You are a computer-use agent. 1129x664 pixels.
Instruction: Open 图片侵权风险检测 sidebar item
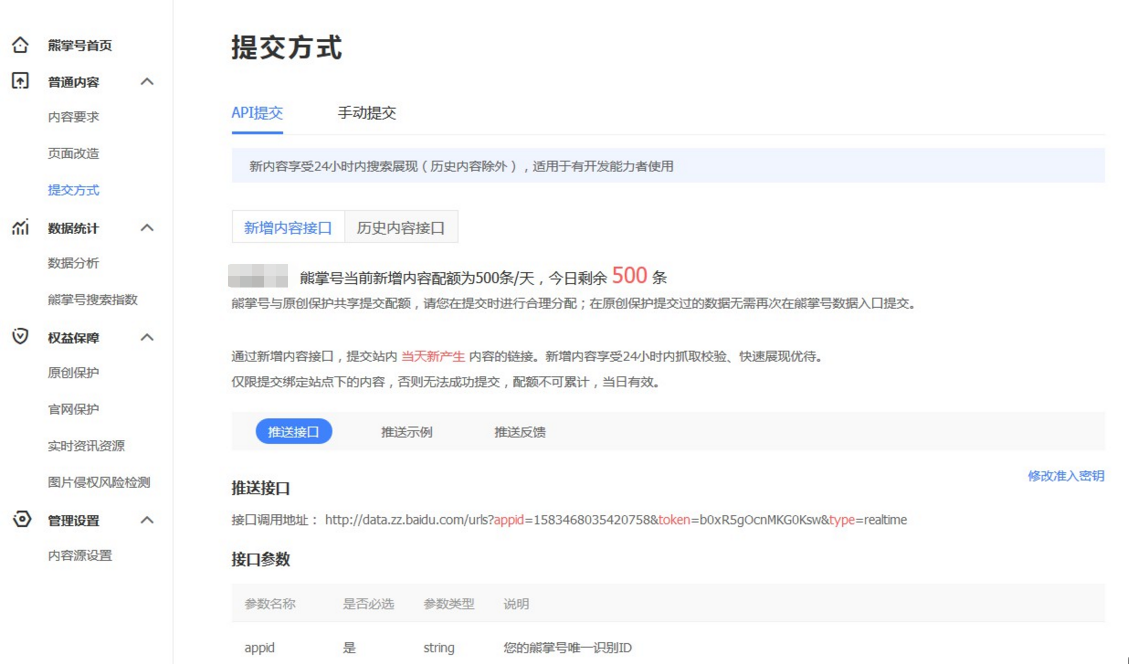99,482
